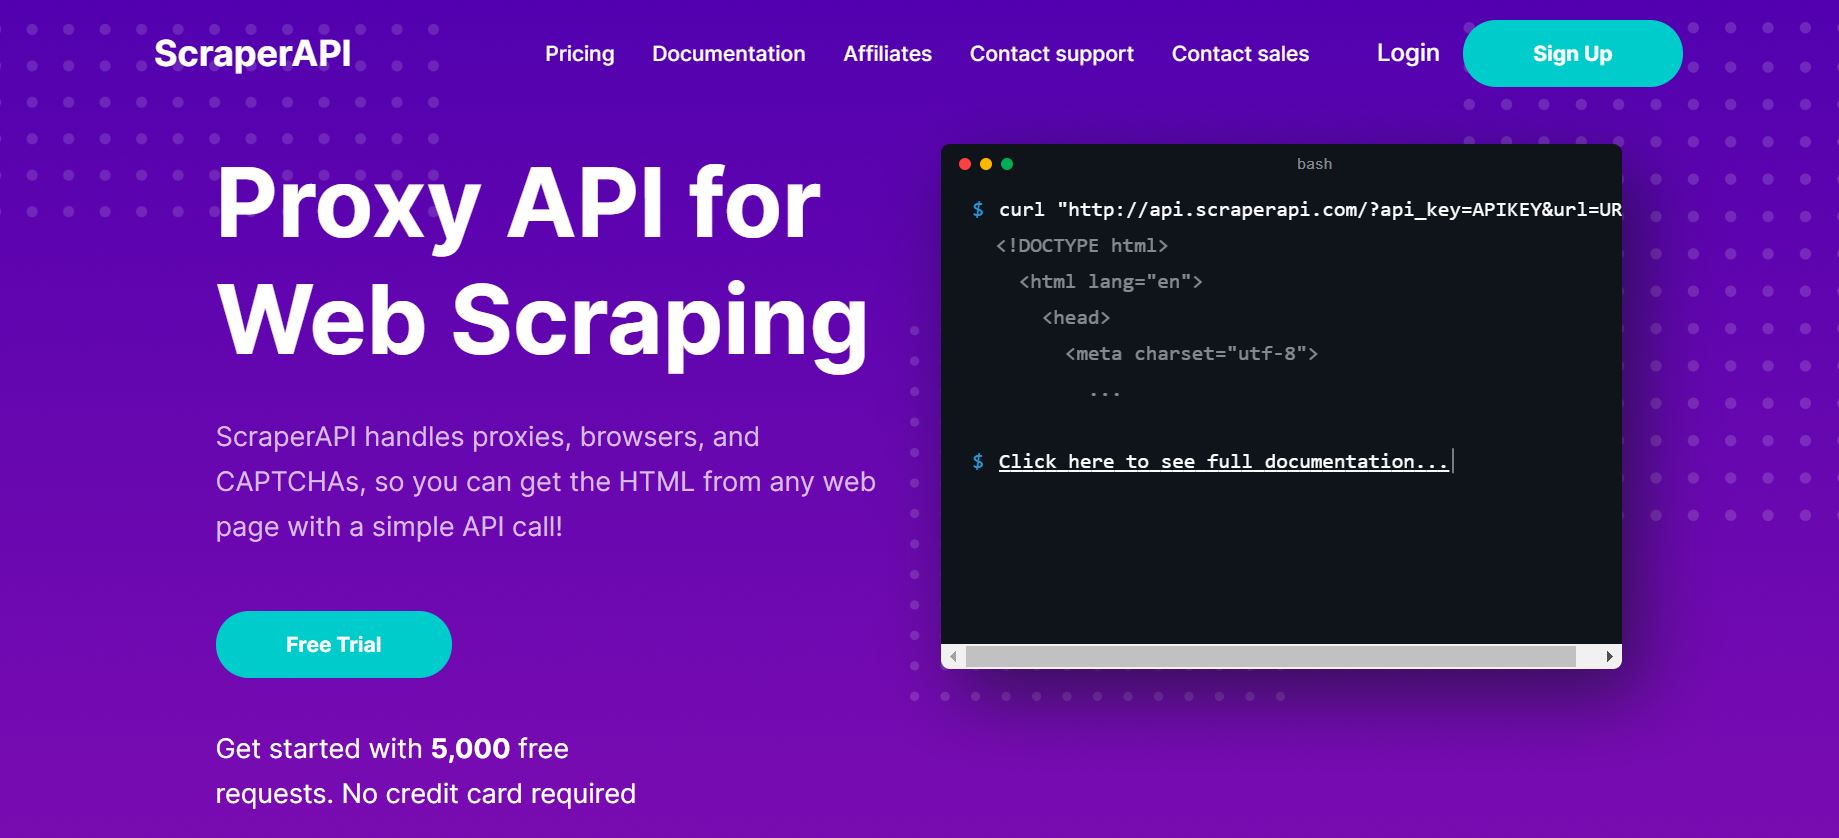Image resolution: width=1839 pixels, height=838 pixels.
Task: Start the Free Trial
Action: click(333, 645)
